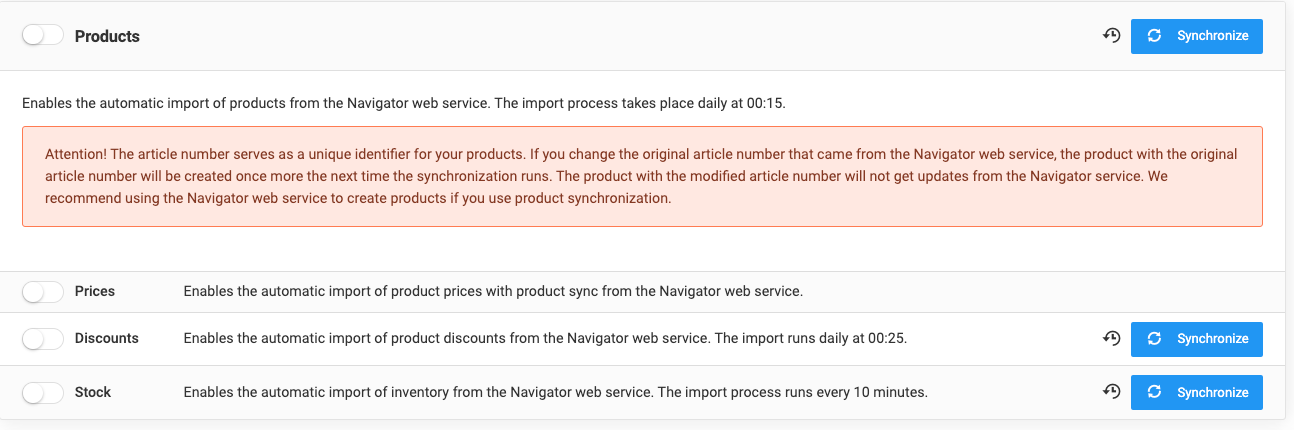Click the Stock inventory import description text

point(555,392)
